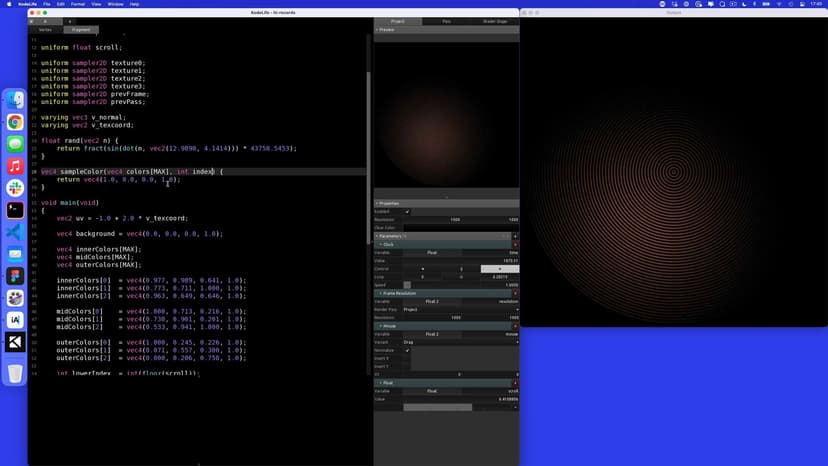This screenshot has height=466, width=828.
Task: Select the Shader Stage tab
Action: [x=495, y=21]
